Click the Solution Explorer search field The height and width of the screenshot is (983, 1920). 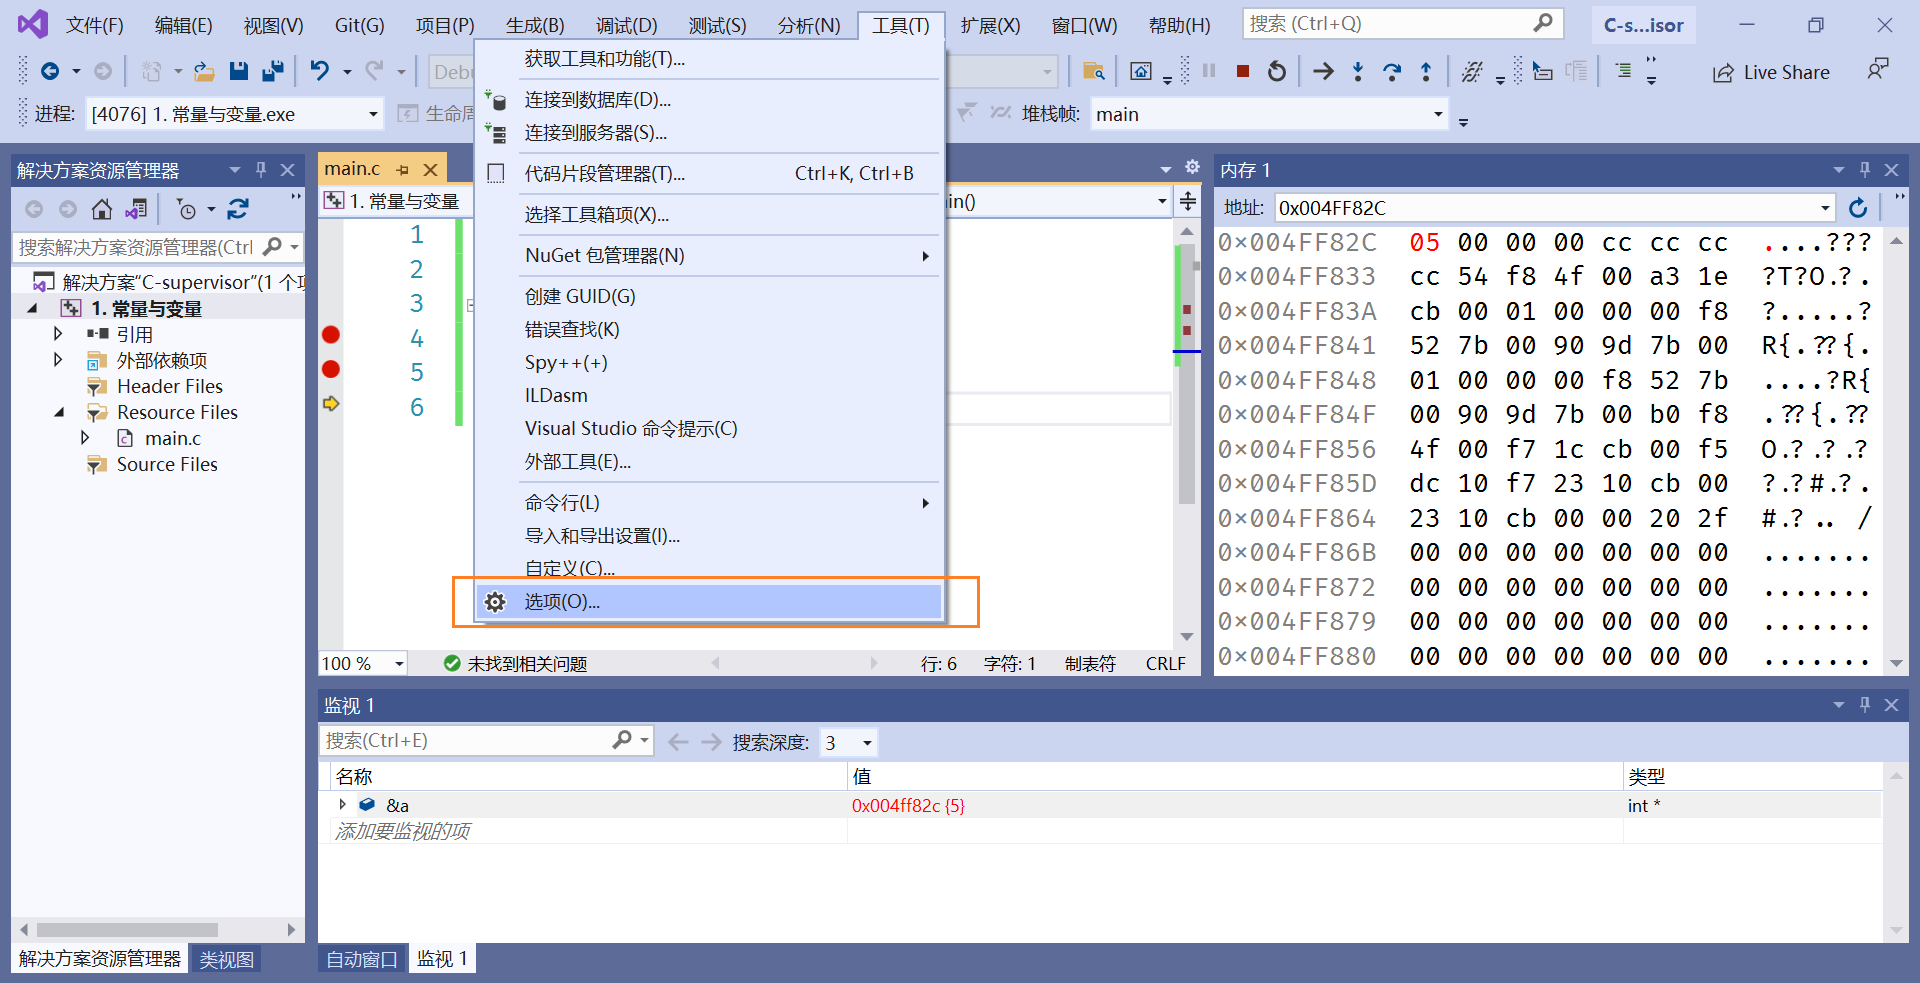[x=138, y=247]
